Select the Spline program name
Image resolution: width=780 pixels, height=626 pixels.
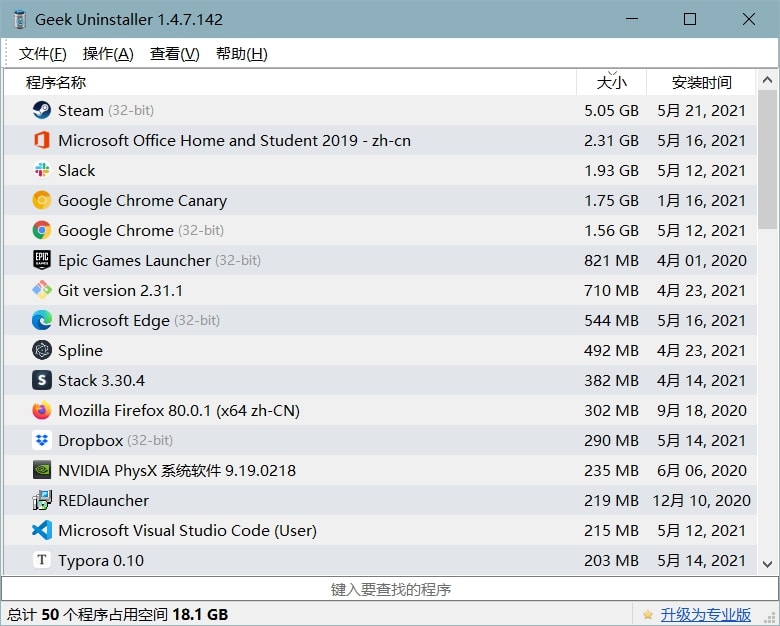click(80, 350)
